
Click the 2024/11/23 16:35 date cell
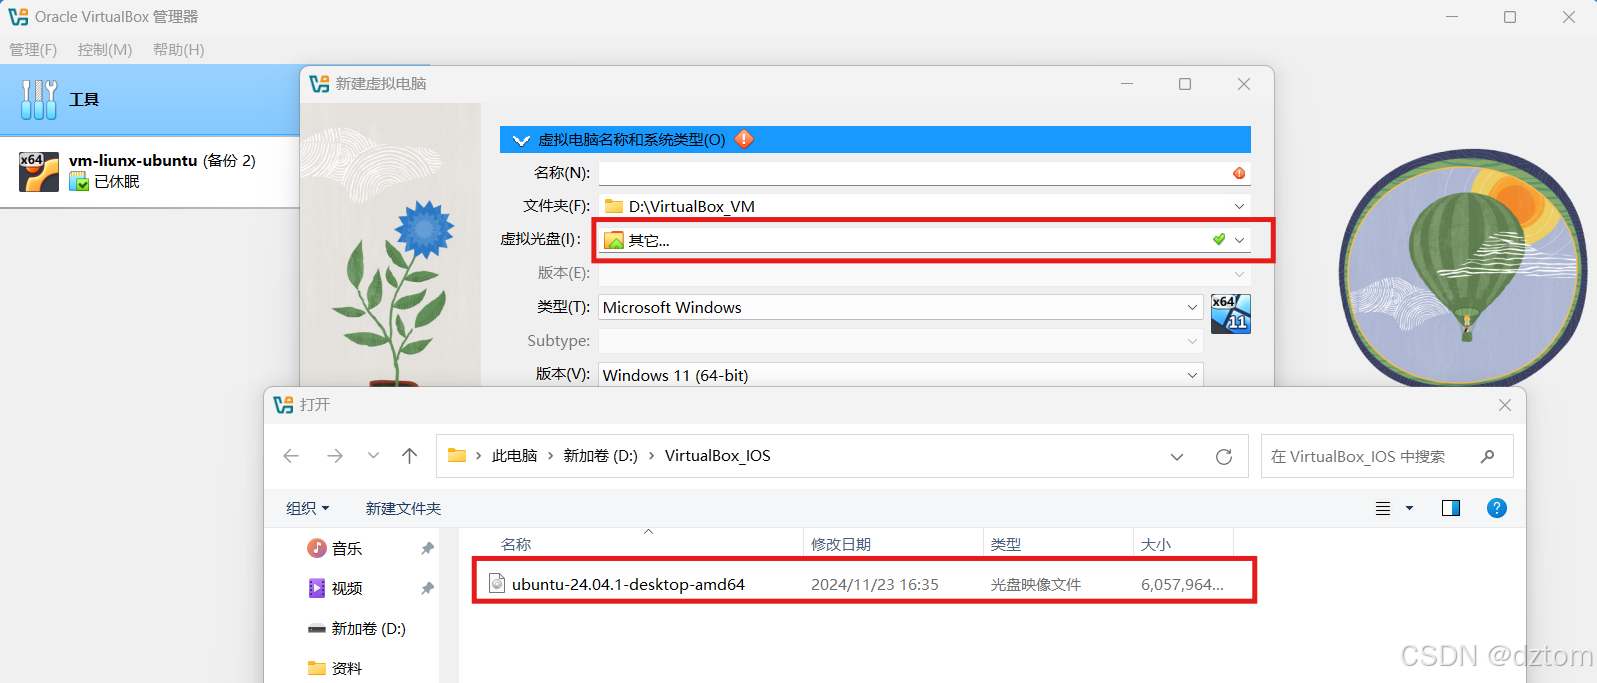pos(875,585)
